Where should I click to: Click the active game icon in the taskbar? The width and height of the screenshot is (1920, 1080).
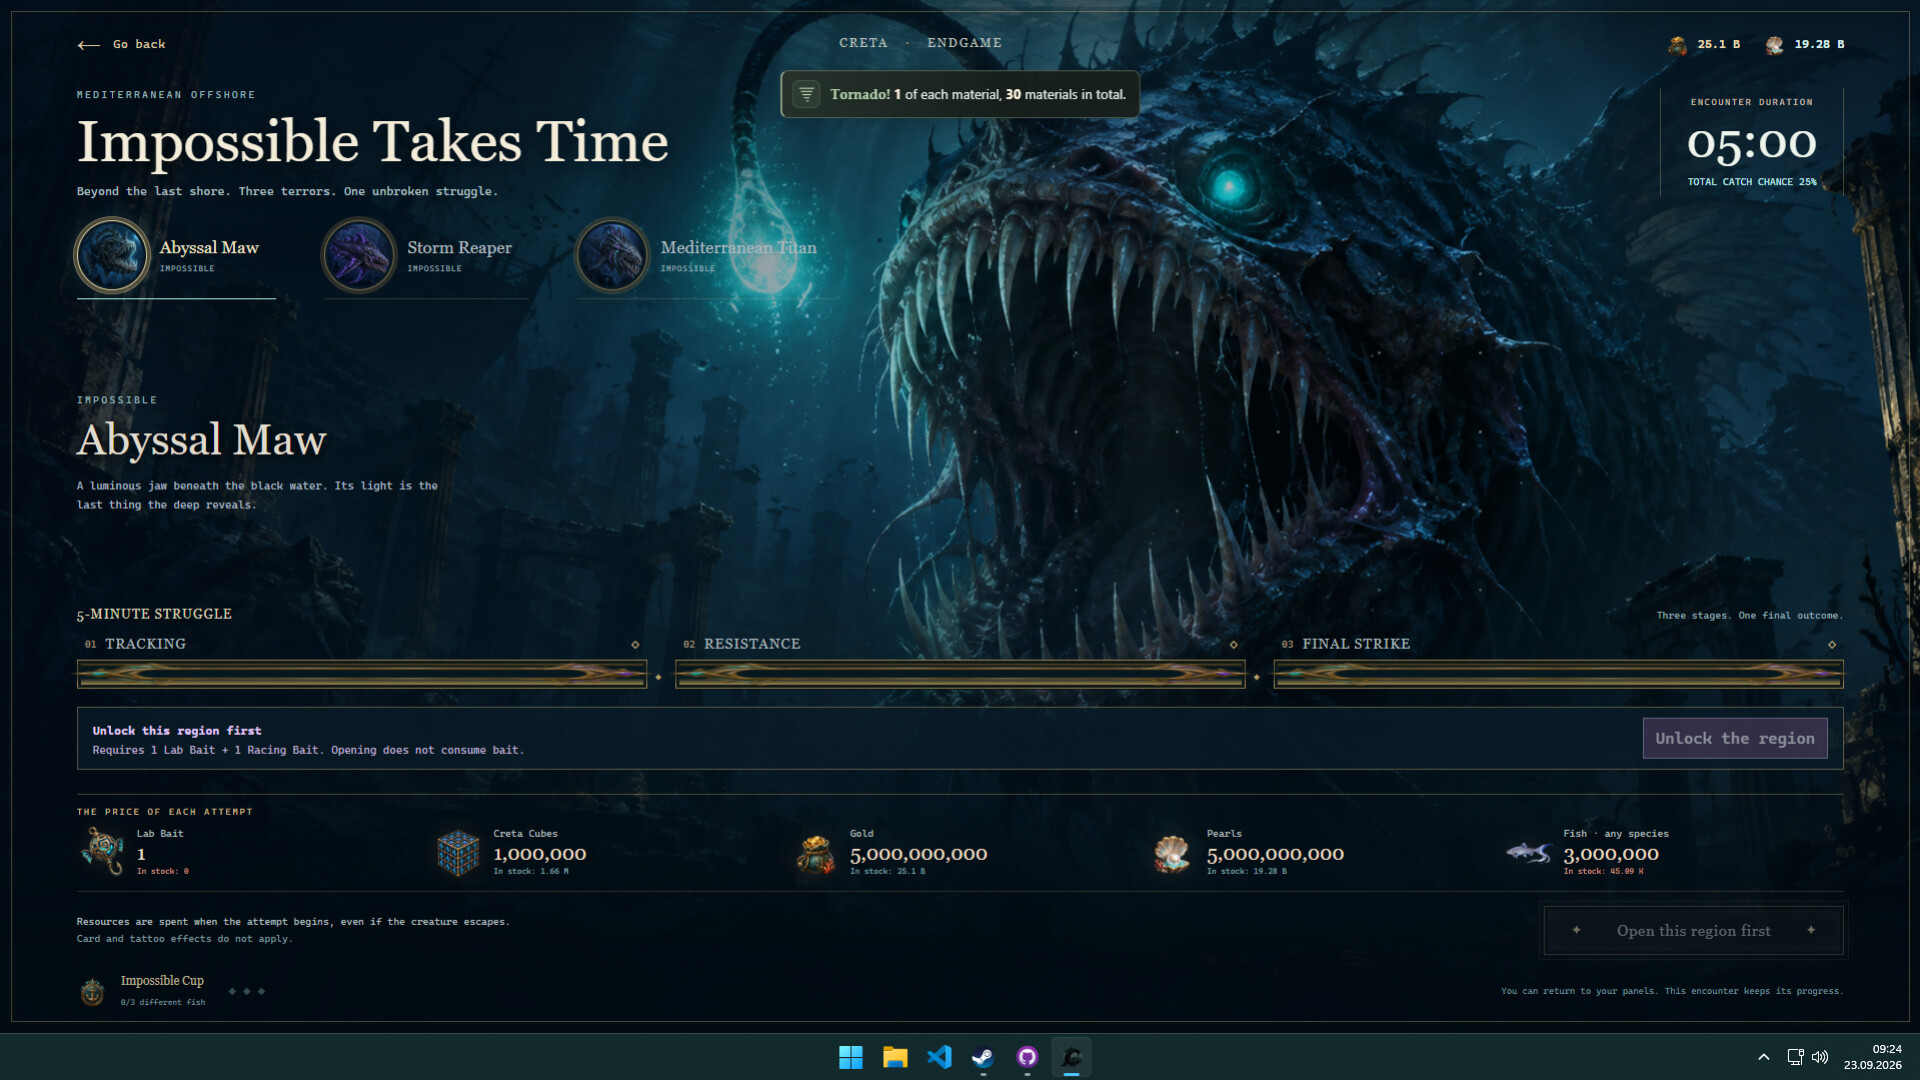(1071, 1057)
